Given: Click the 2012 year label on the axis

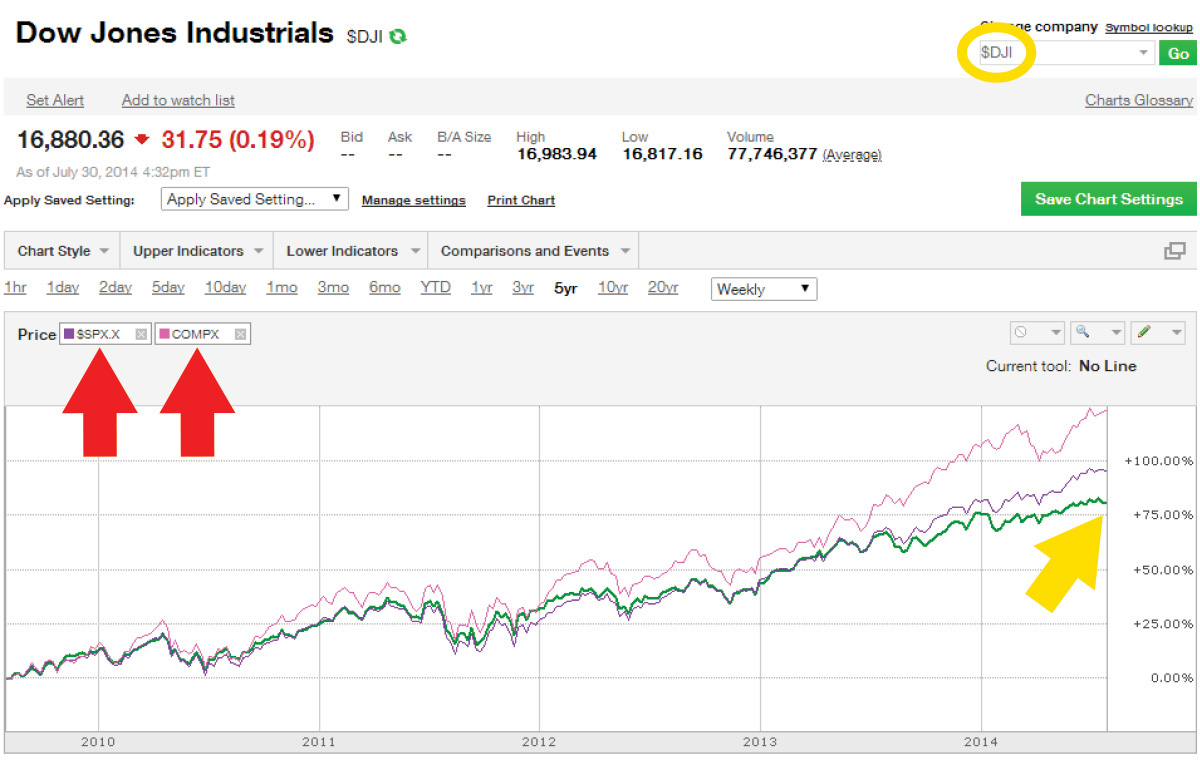Looking at the screenshot, I should coord(539,742).
